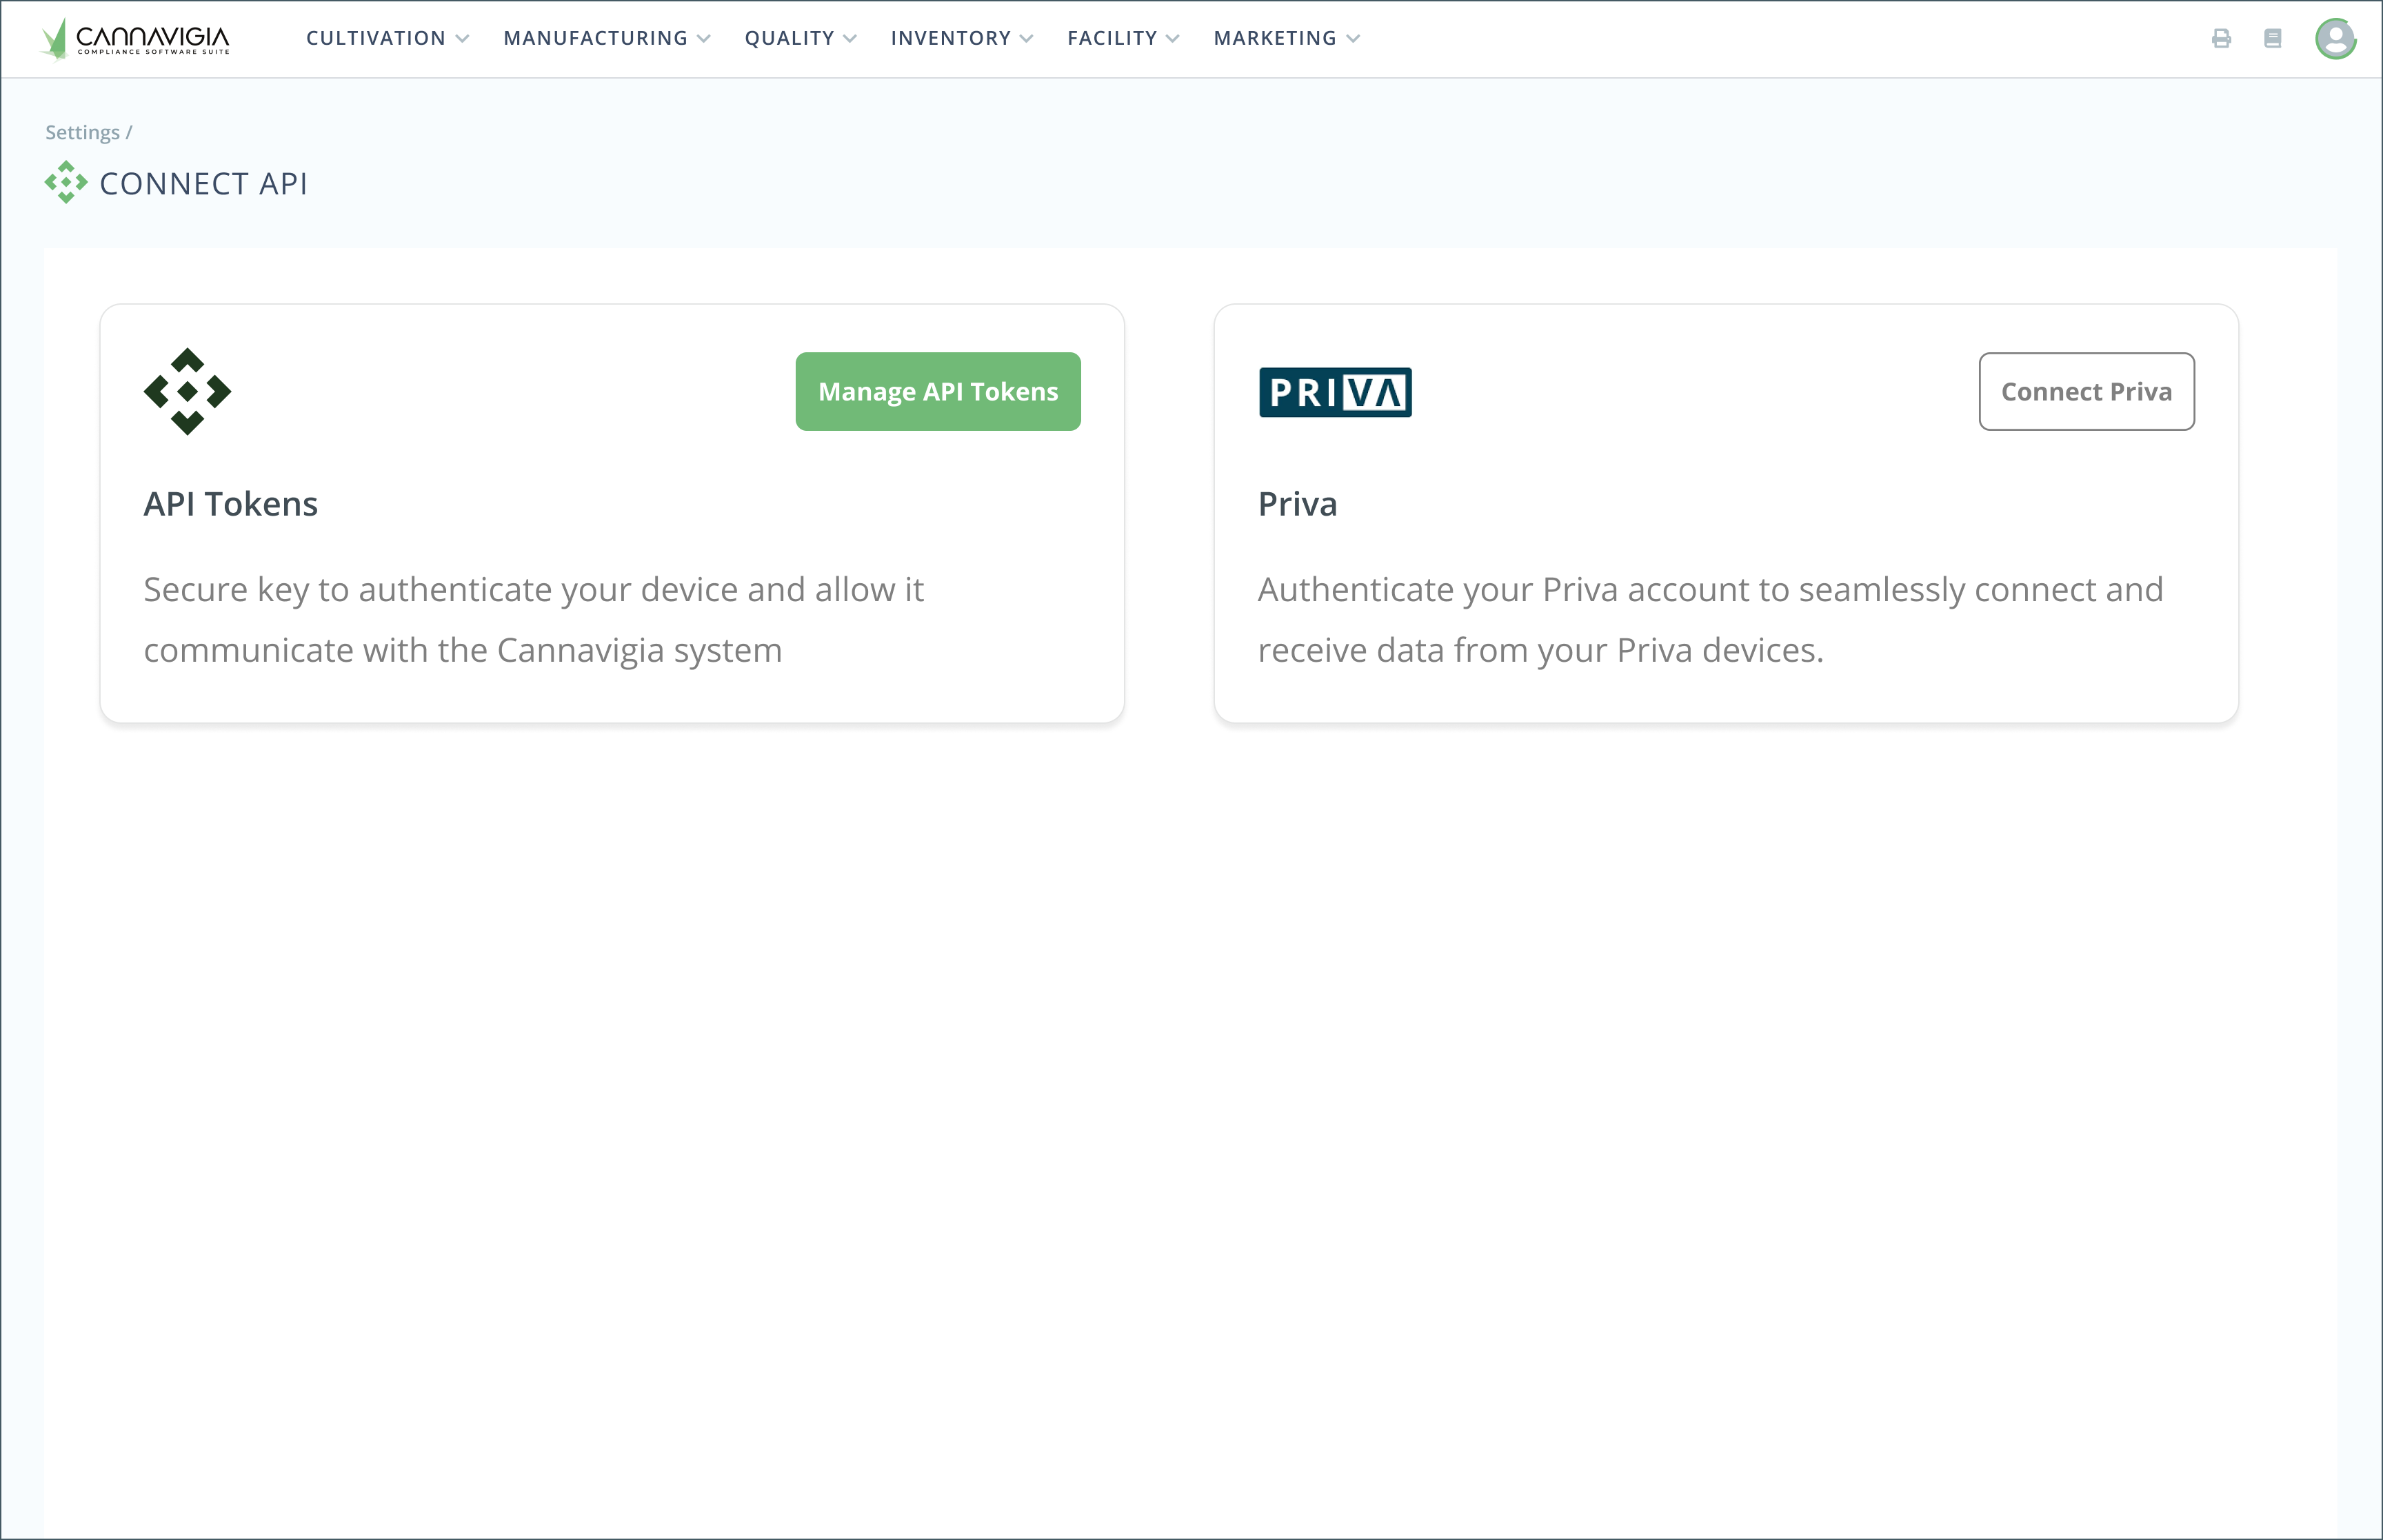Open the Inventory menu label

[951, 39]
